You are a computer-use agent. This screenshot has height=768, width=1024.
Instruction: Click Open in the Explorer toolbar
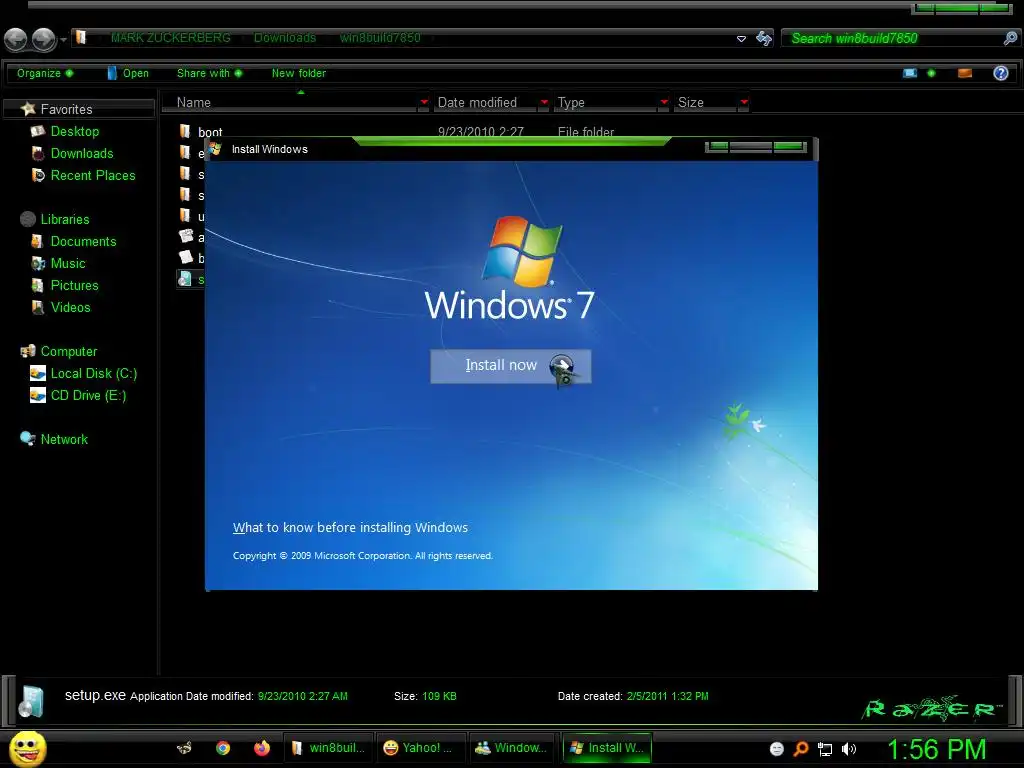128,73
